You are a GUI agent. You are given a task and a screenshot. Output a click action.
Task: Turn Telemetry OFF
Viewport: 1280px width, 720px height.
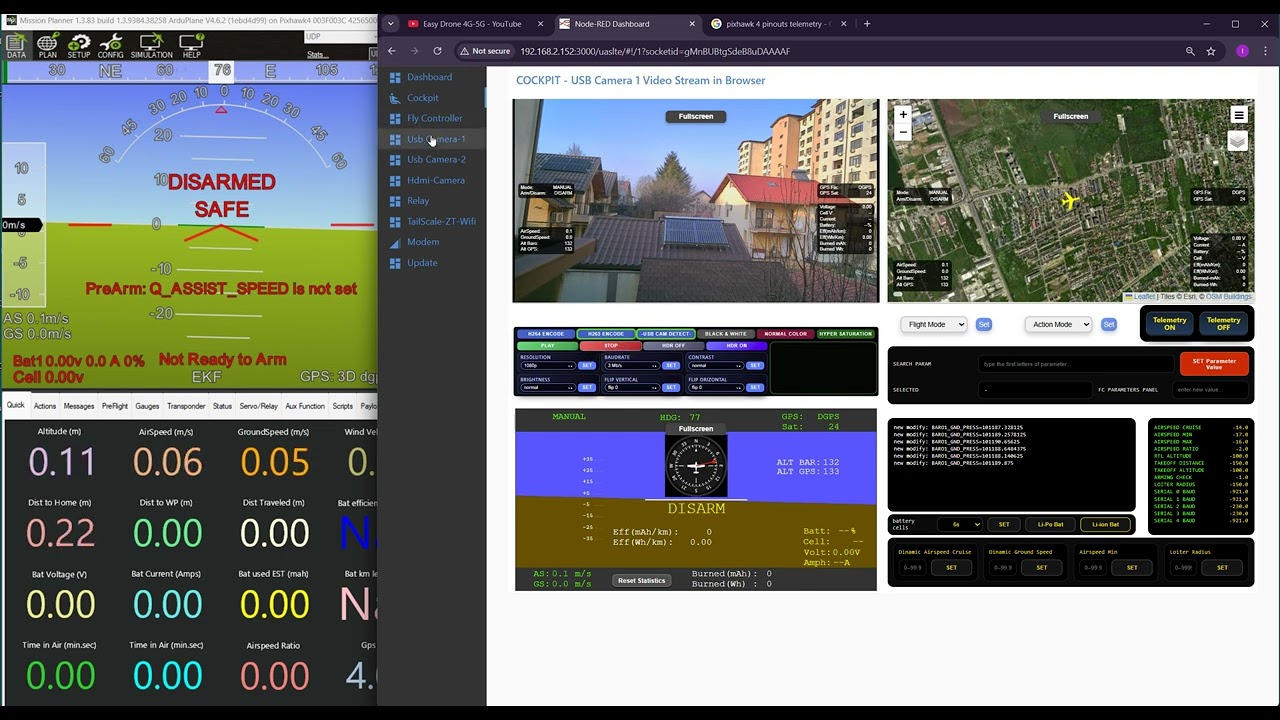1223,324
